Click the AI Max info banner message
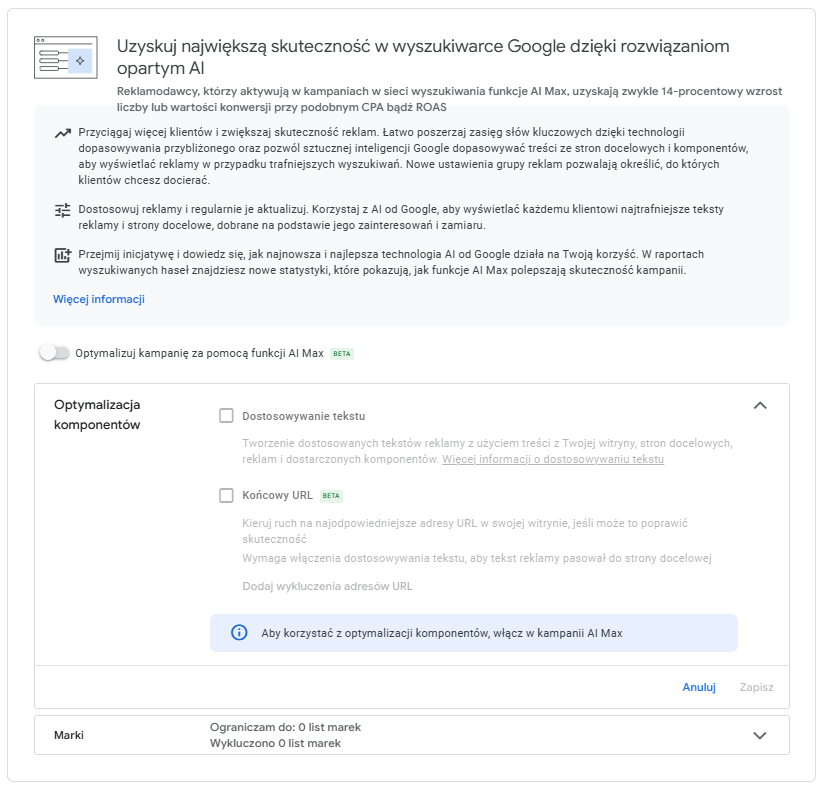 [442, 633]
